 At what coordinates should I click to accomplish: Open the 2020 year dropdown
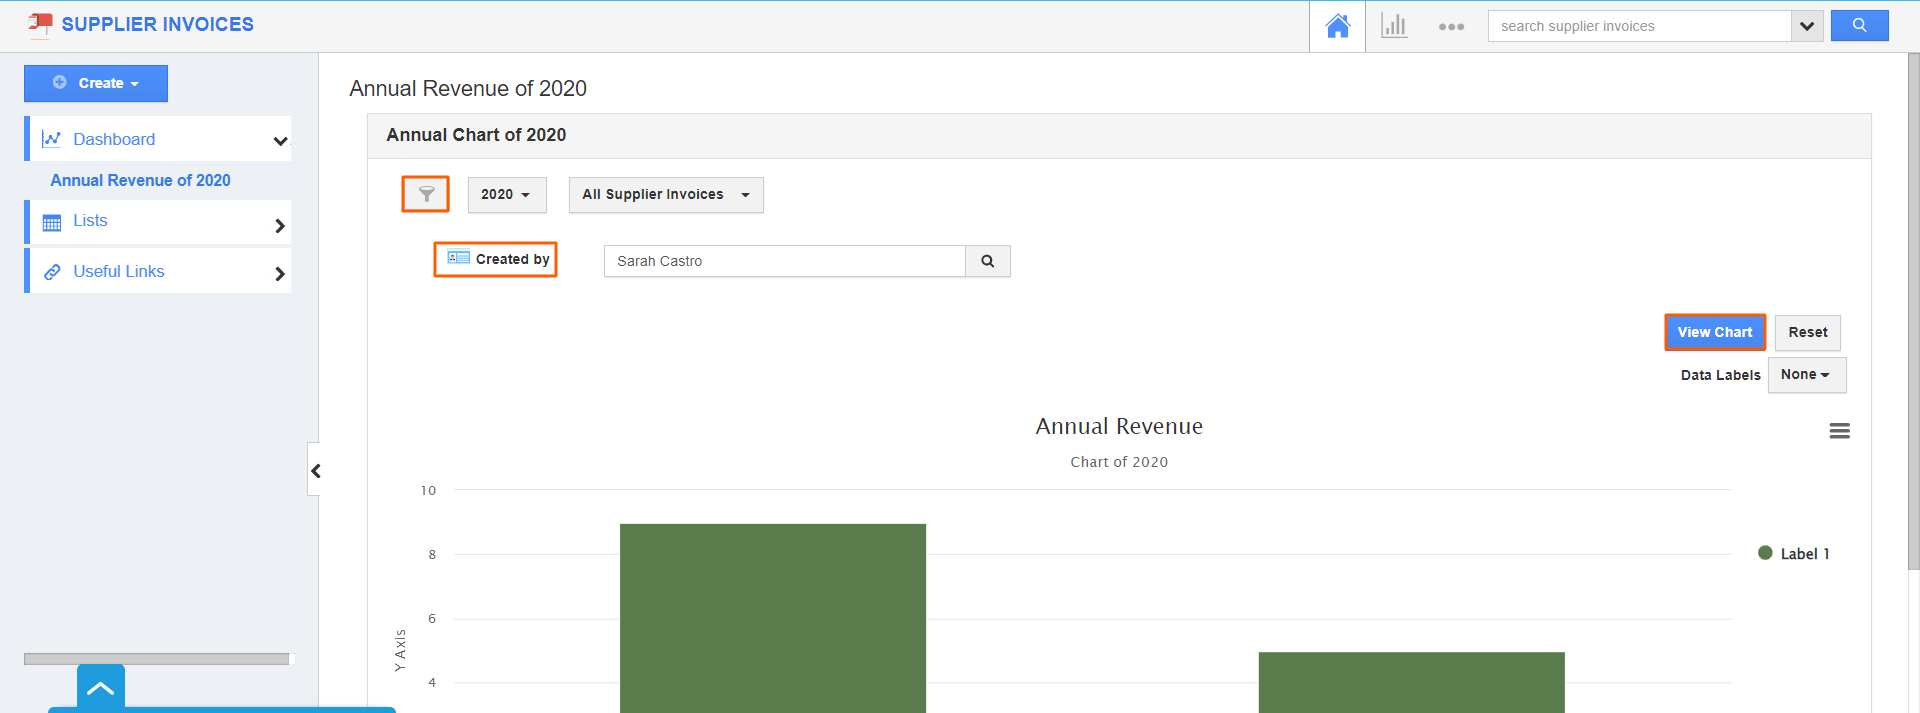tap(507, 195)
